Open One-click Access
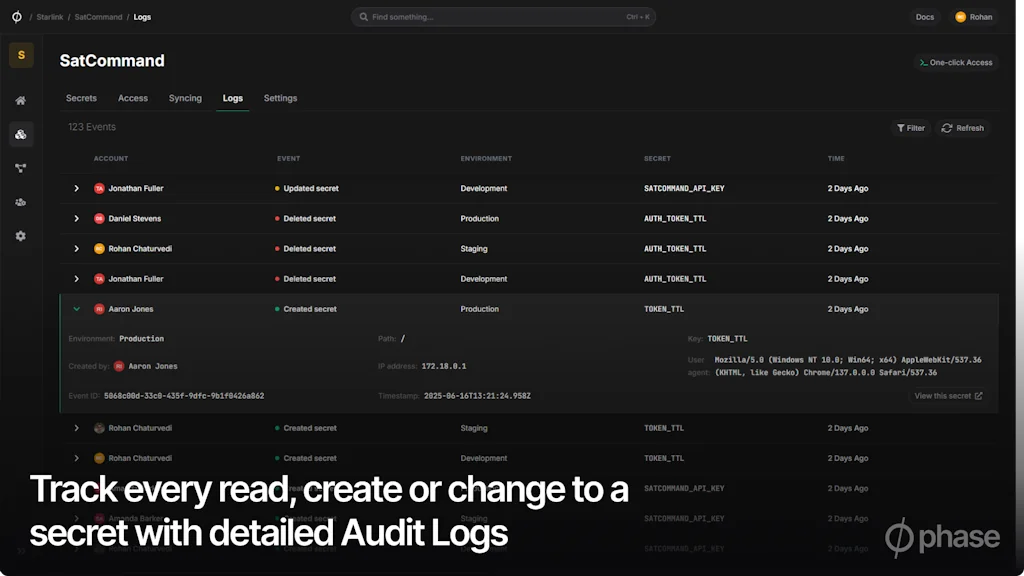Image resolution: width=1024 pixels, height=576 pixels. click(955, 62)
